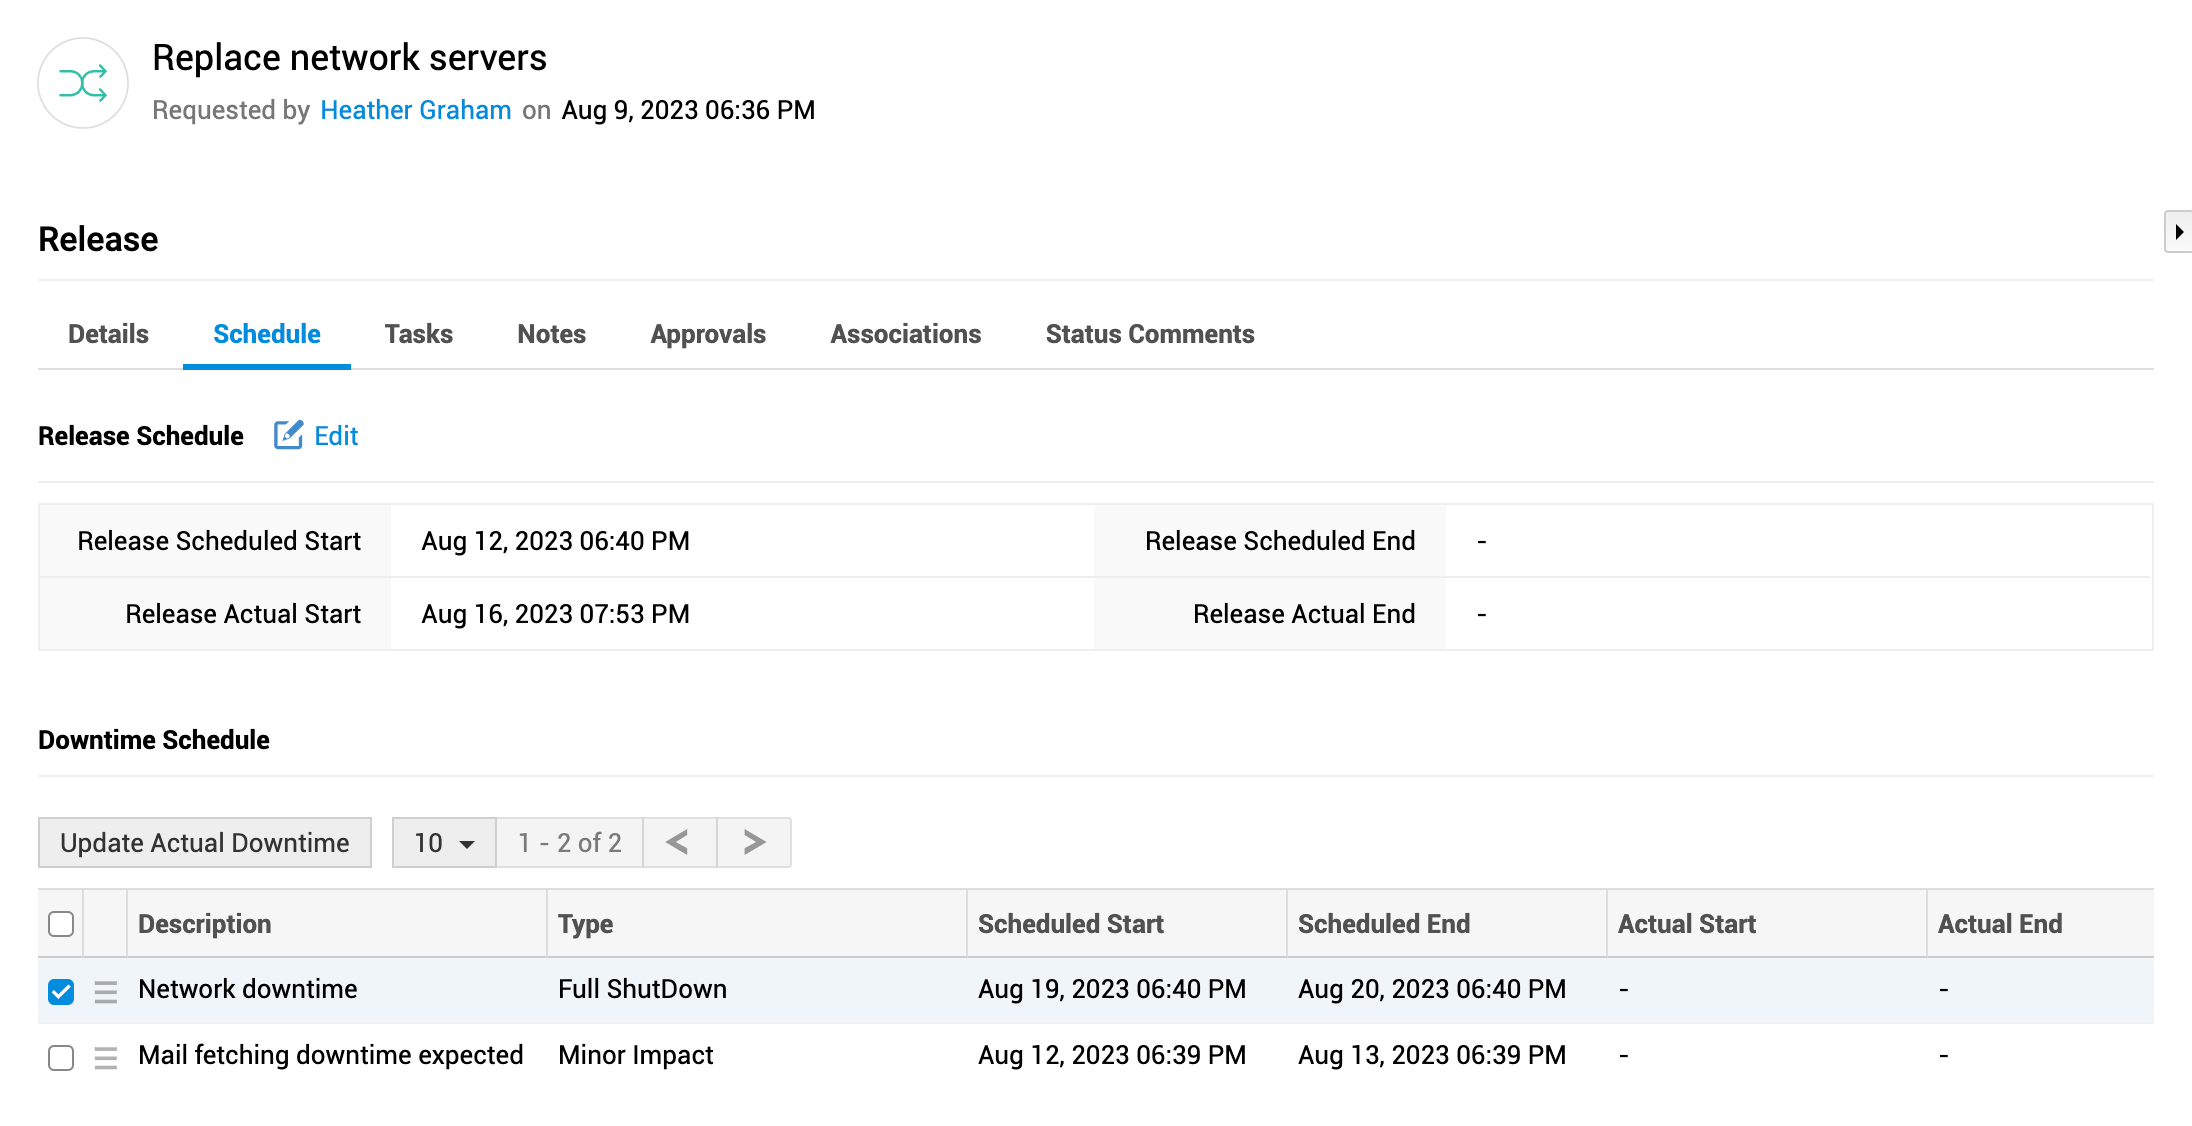
Task: Select the Schedule tab
Action: [x=267, y=334]
